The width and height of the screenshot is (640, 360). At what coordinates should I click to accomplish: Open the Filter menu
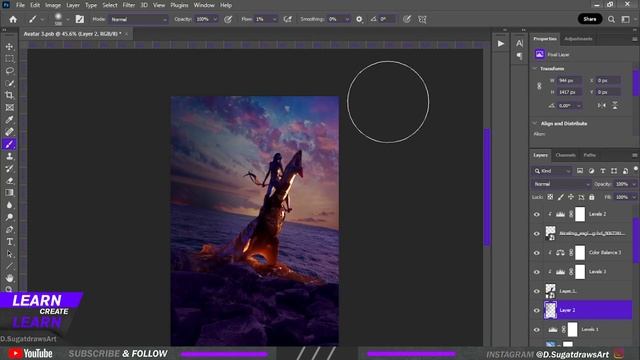[x=129, y=5]
